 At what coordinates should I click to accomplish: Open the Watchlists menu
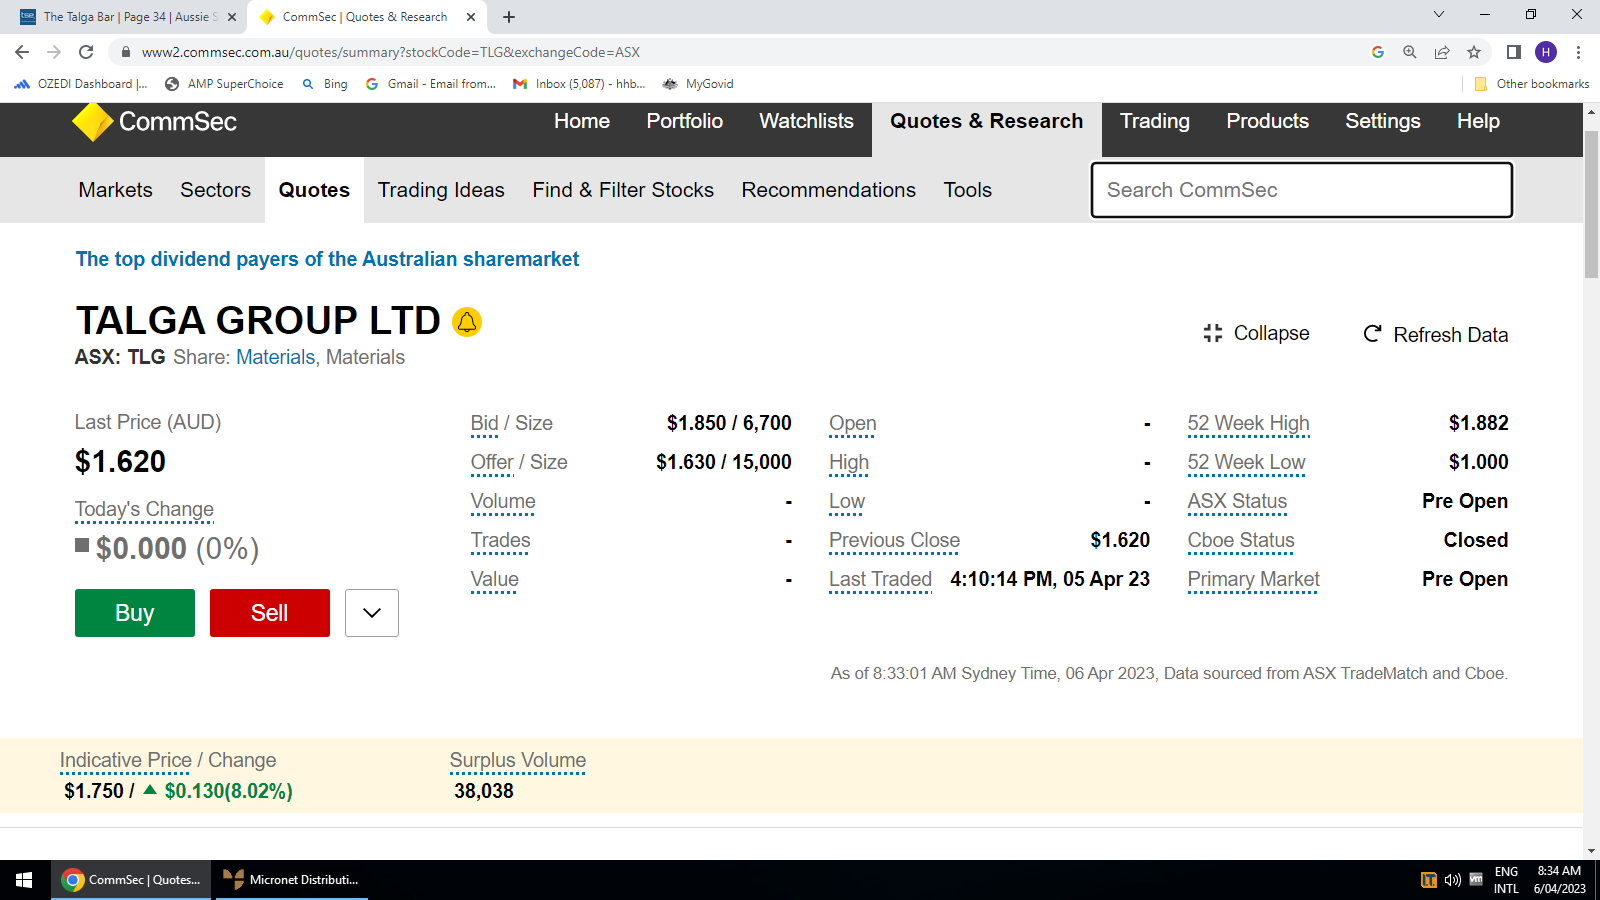tap(807, 121)
